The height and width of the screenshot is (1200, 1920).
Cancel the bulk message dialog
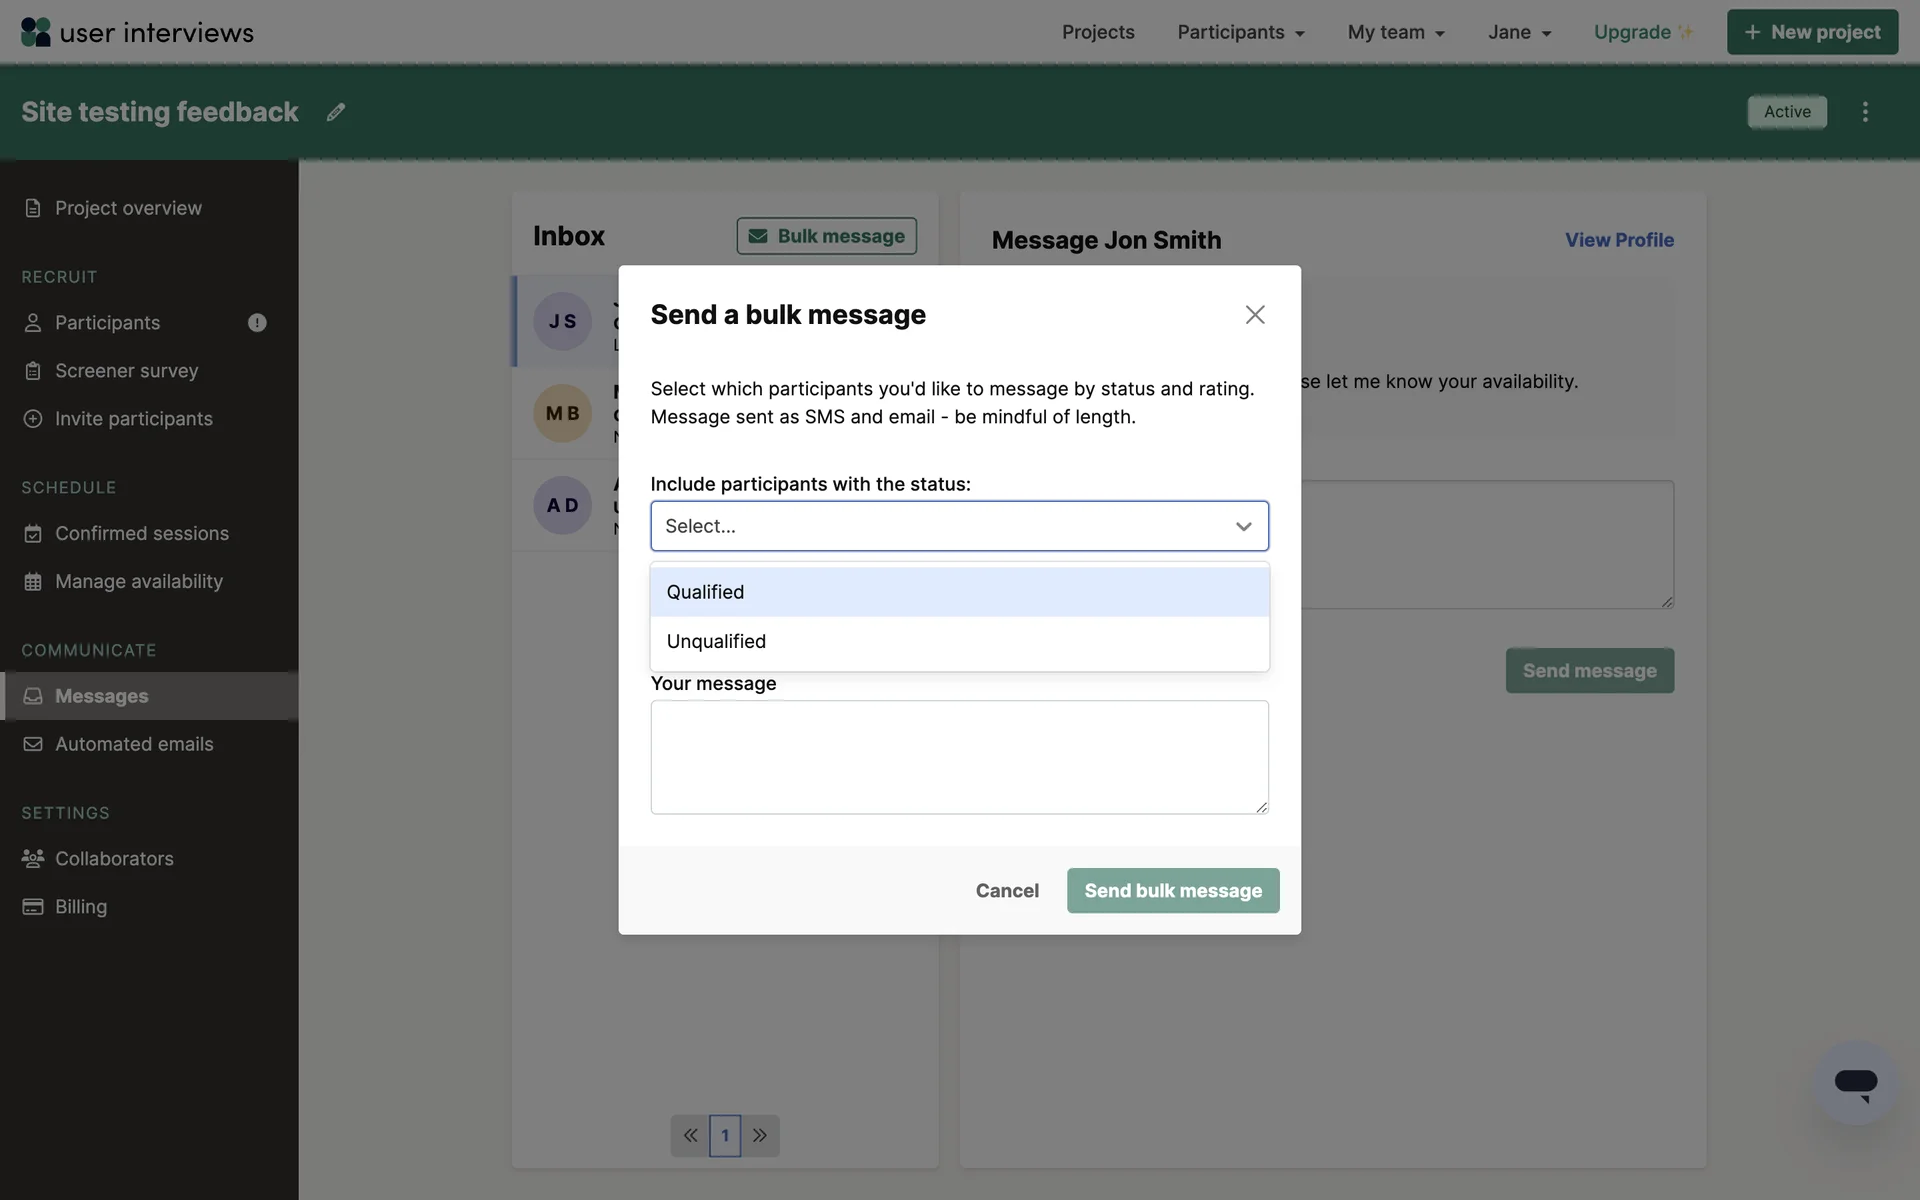1007,891
